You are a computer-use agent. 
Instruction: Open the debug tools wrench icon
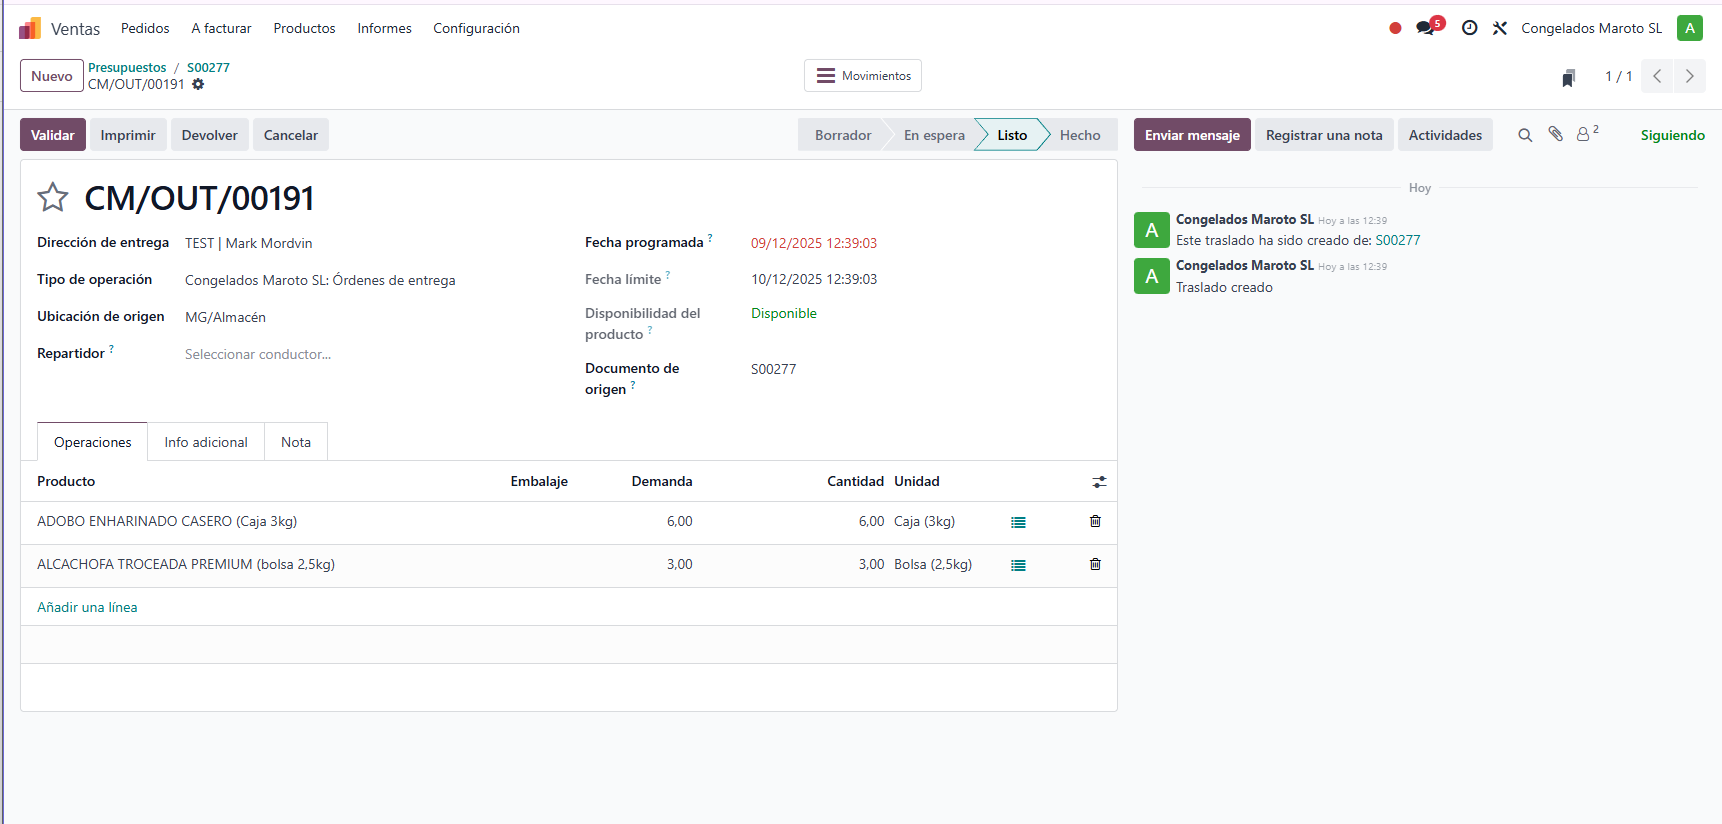point(1499,28)
